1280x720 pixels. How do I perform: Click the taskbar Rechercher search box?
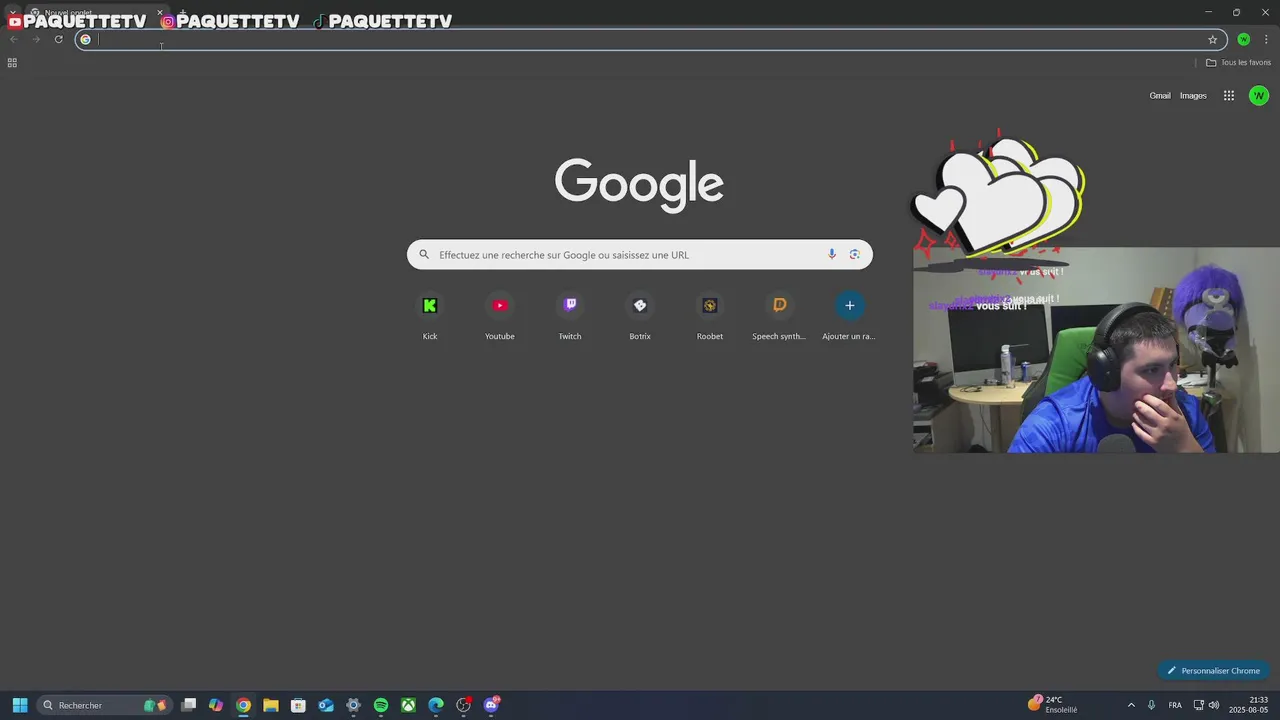[x=104, y=705]
